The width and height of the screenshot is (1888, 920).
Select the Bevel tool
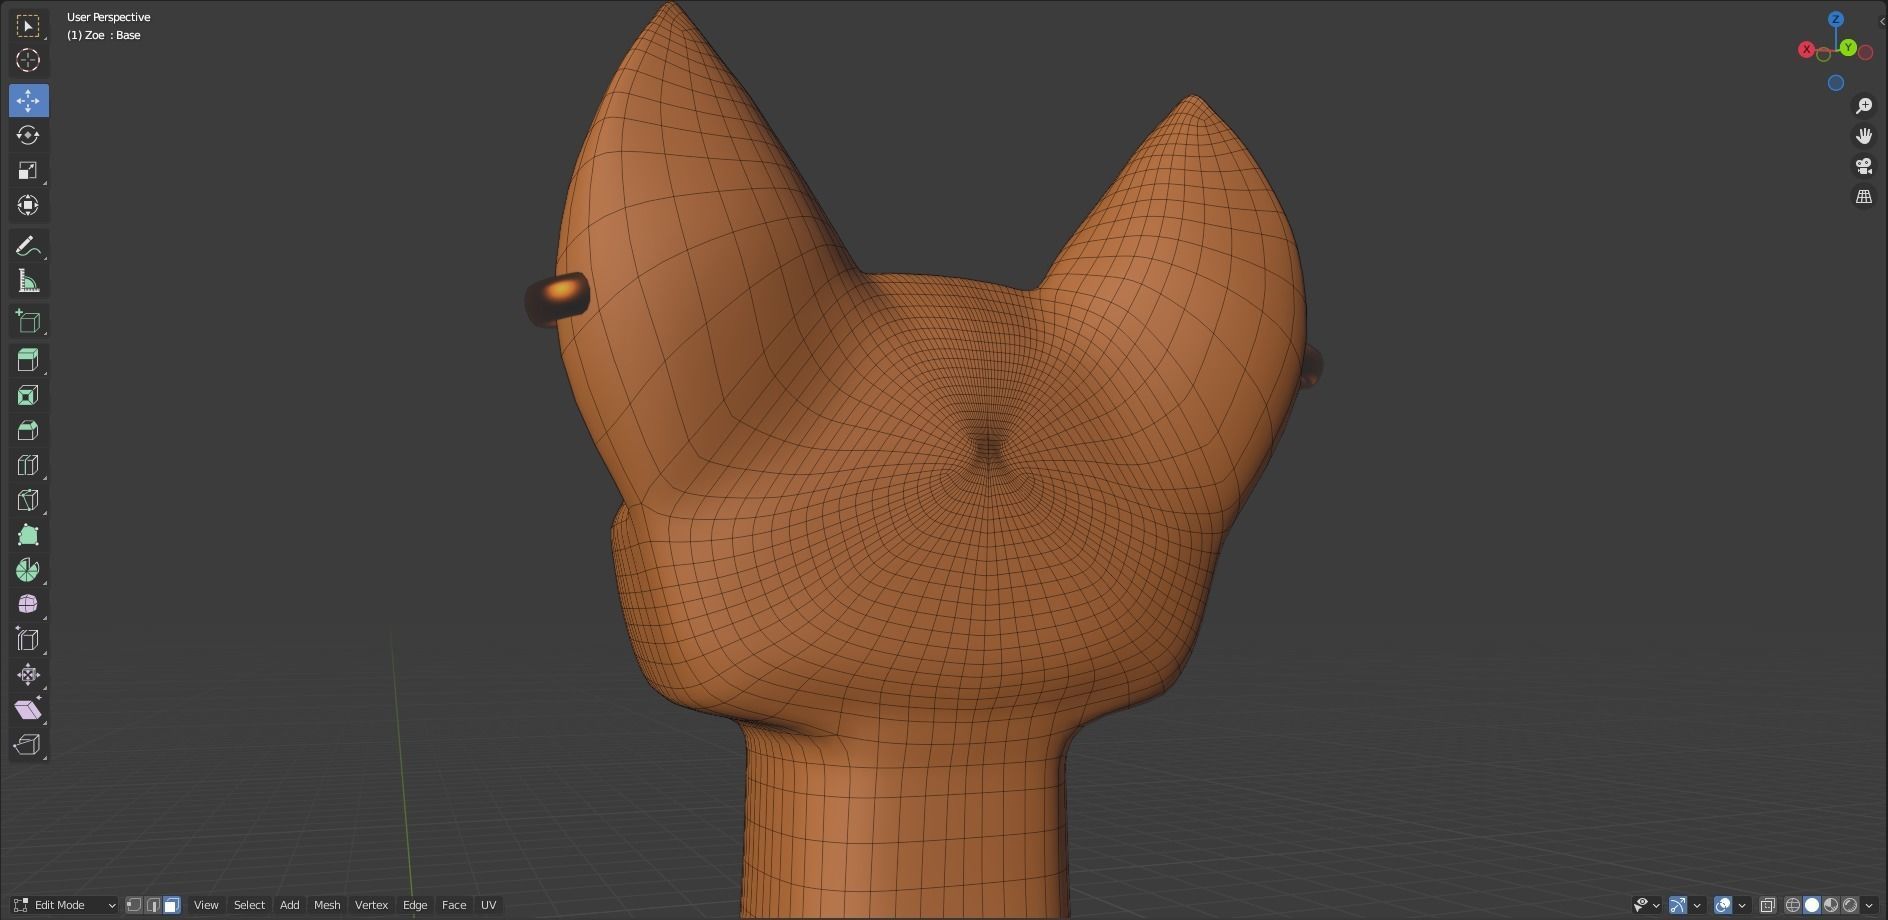(x=28, y=430)
